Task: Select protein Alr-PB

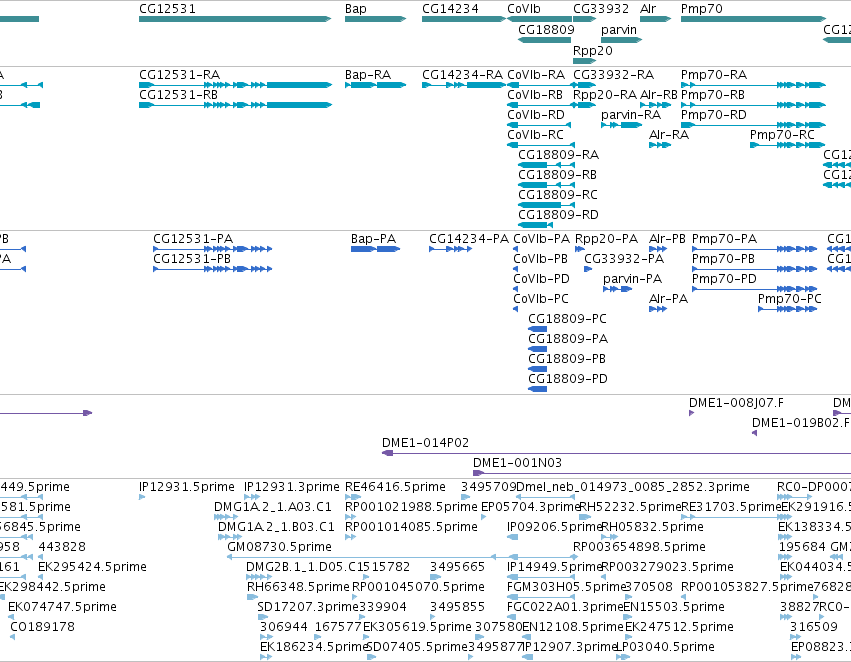Action: pyautogui.click(x=667, y=239)
